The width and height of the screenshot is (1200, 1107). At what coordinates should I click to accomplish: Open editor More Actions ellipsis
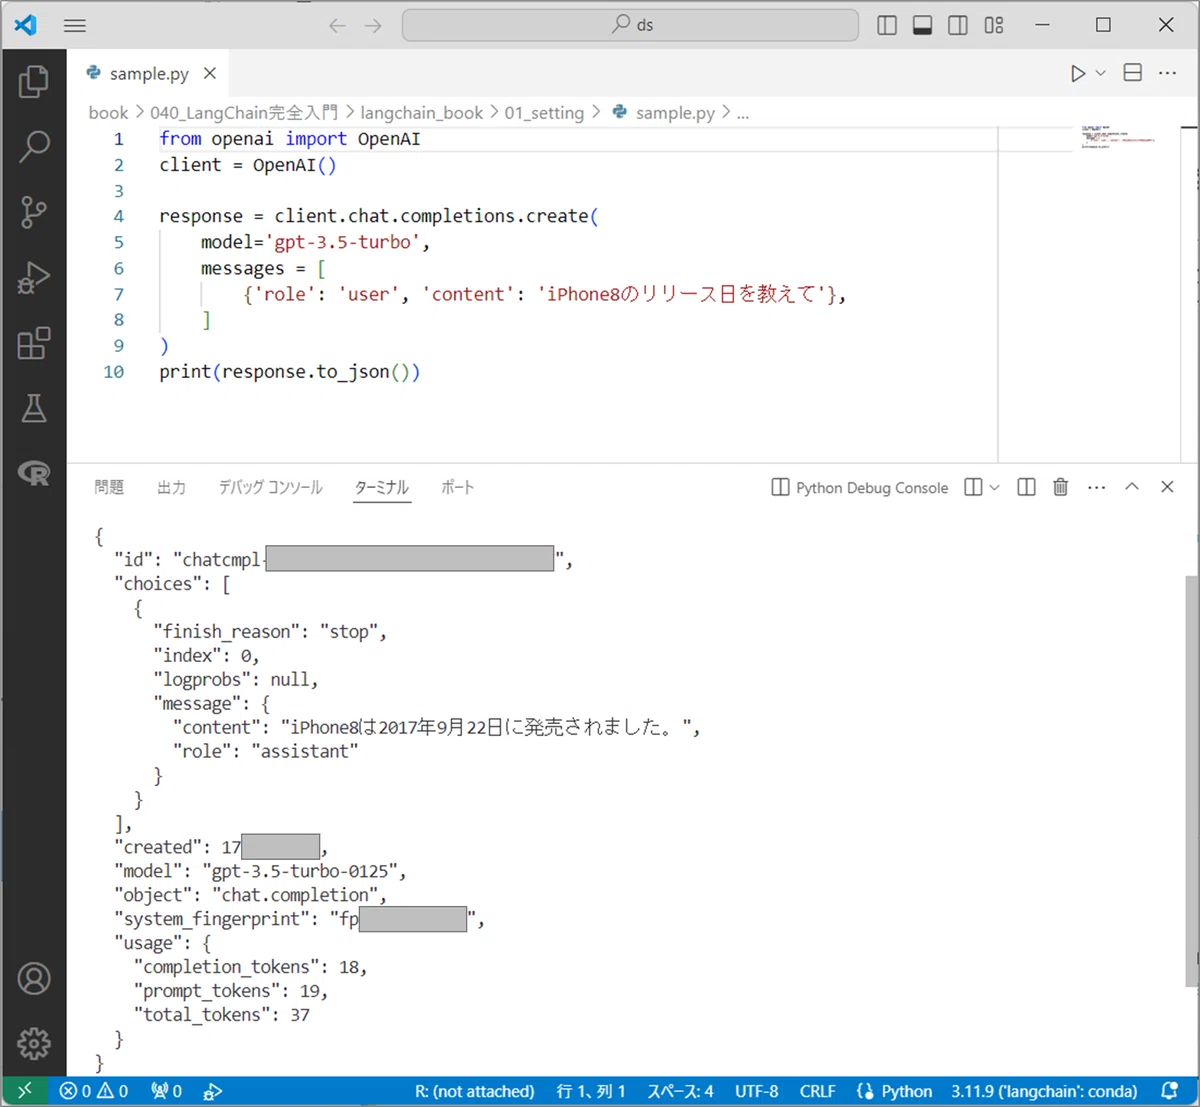1167,73
